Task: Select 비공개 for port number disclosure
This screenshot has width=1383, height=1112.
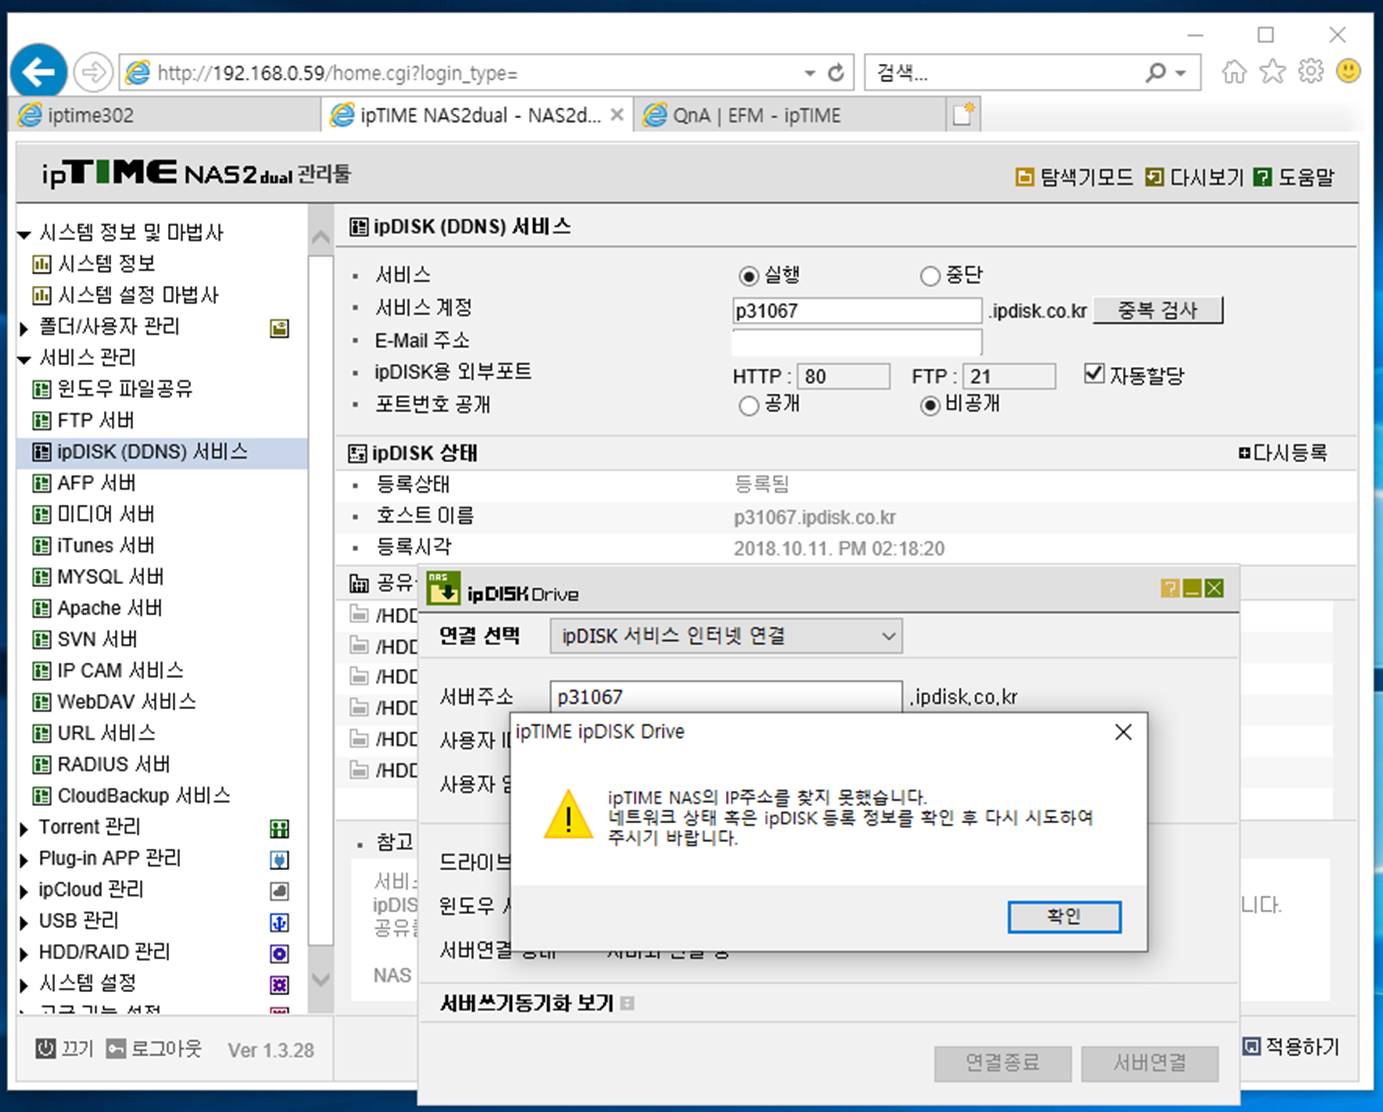Action: click(930, 406)
